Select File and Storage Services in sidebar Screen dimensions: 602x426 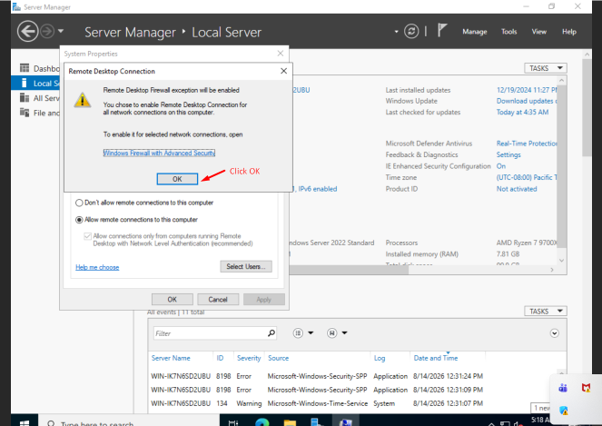[x=40, y=112]
